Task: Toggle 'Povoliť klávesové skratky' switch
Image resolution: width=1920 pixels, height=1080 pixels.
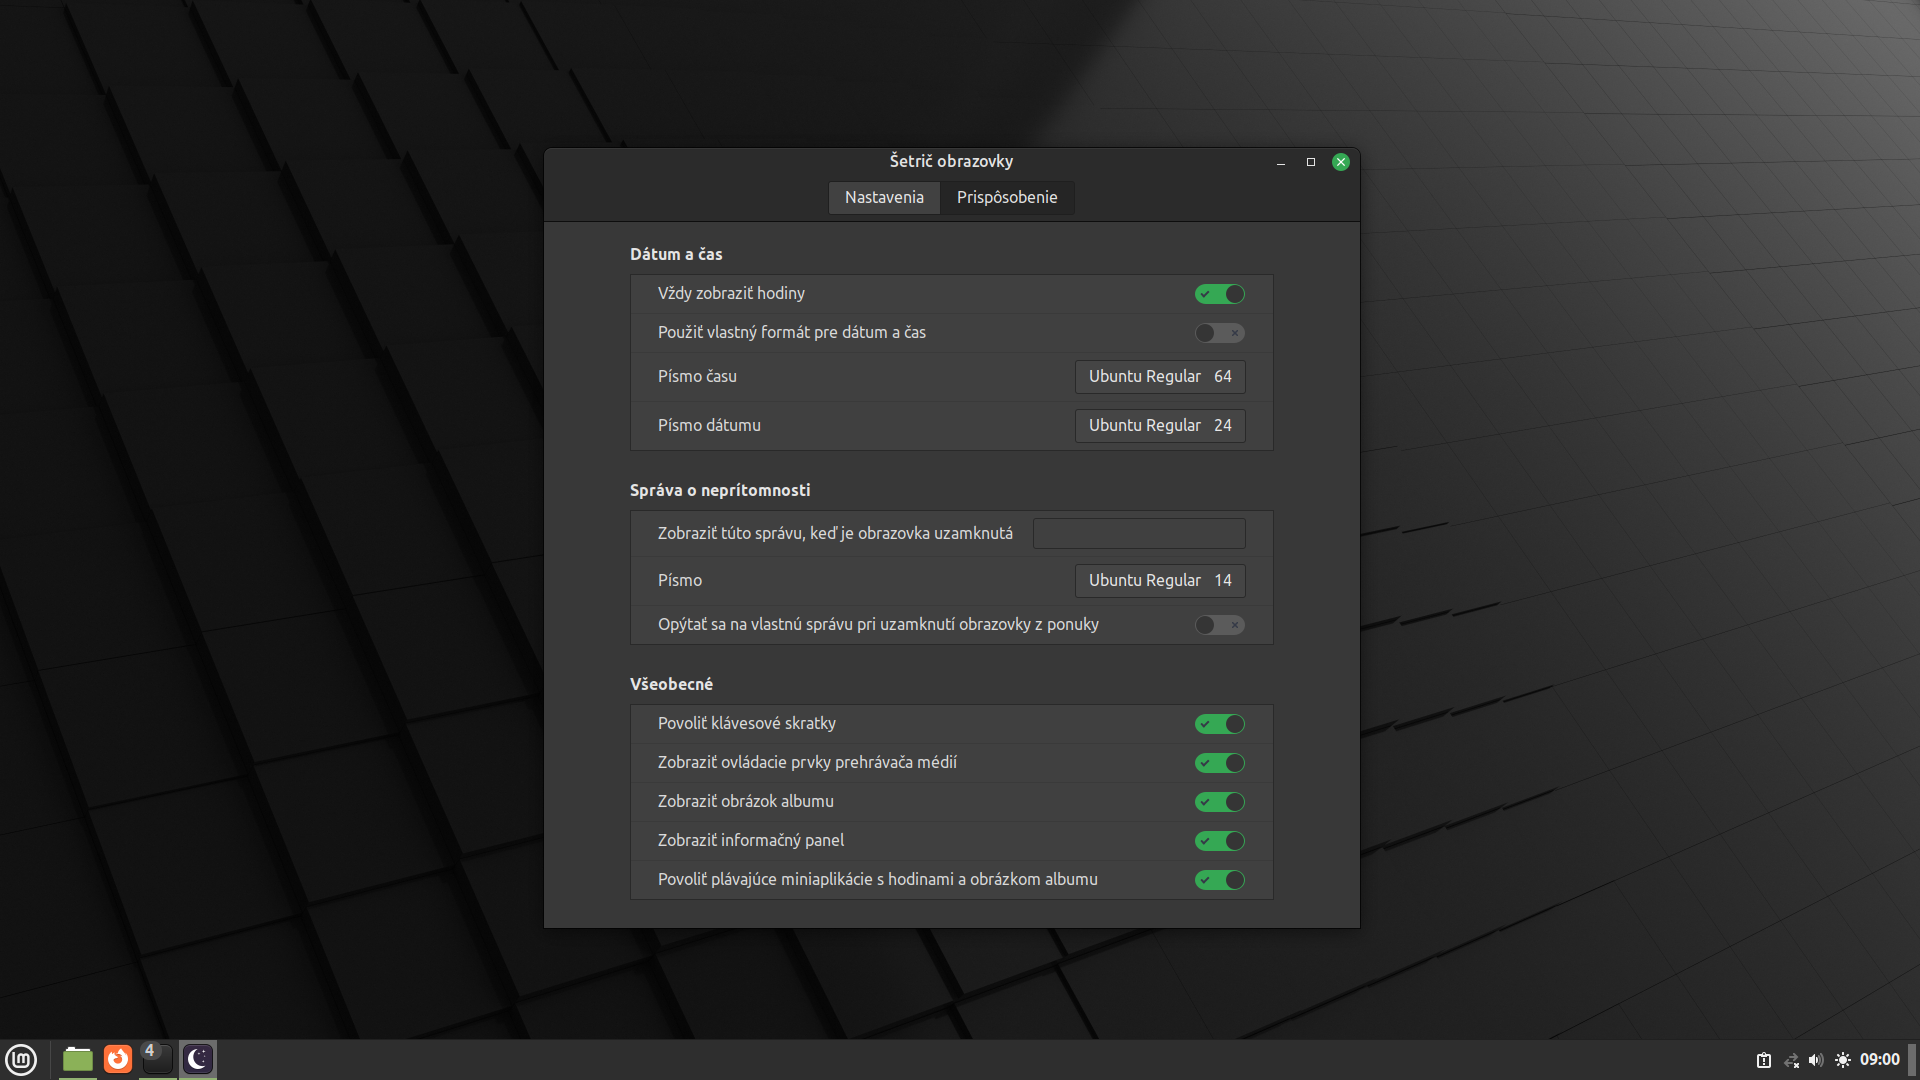Action: click(1219, 724)
